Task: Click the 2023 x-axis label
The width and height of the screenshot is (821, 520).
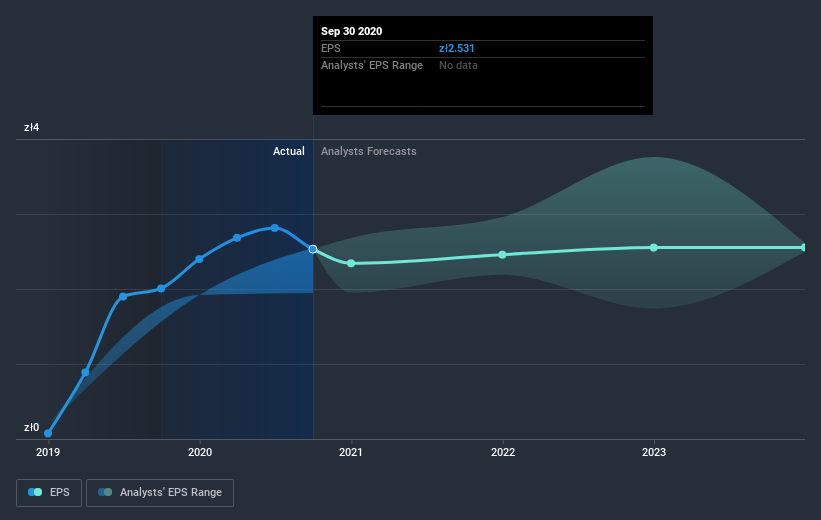Action: point(654,452)
